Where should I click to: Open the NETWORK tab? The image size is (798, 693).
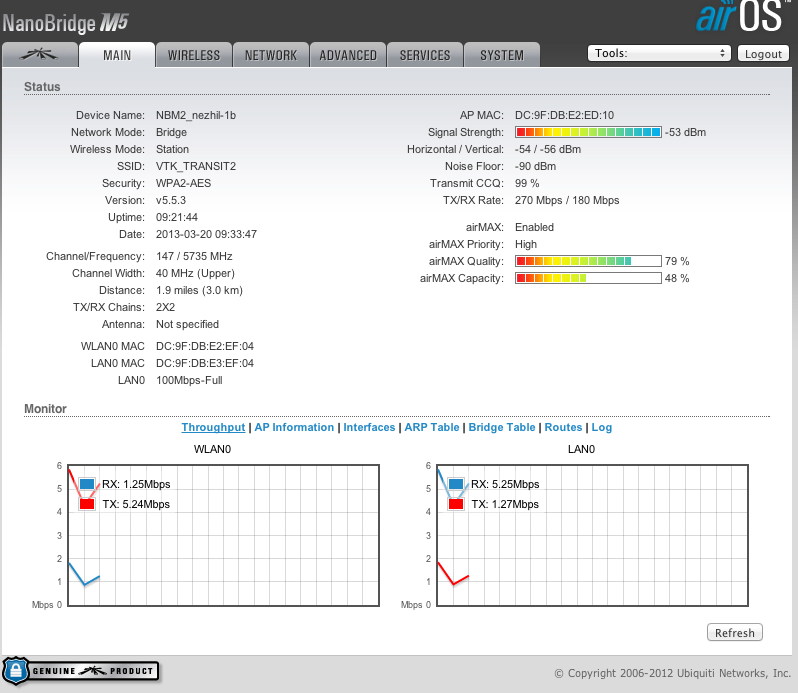[271, 55]
